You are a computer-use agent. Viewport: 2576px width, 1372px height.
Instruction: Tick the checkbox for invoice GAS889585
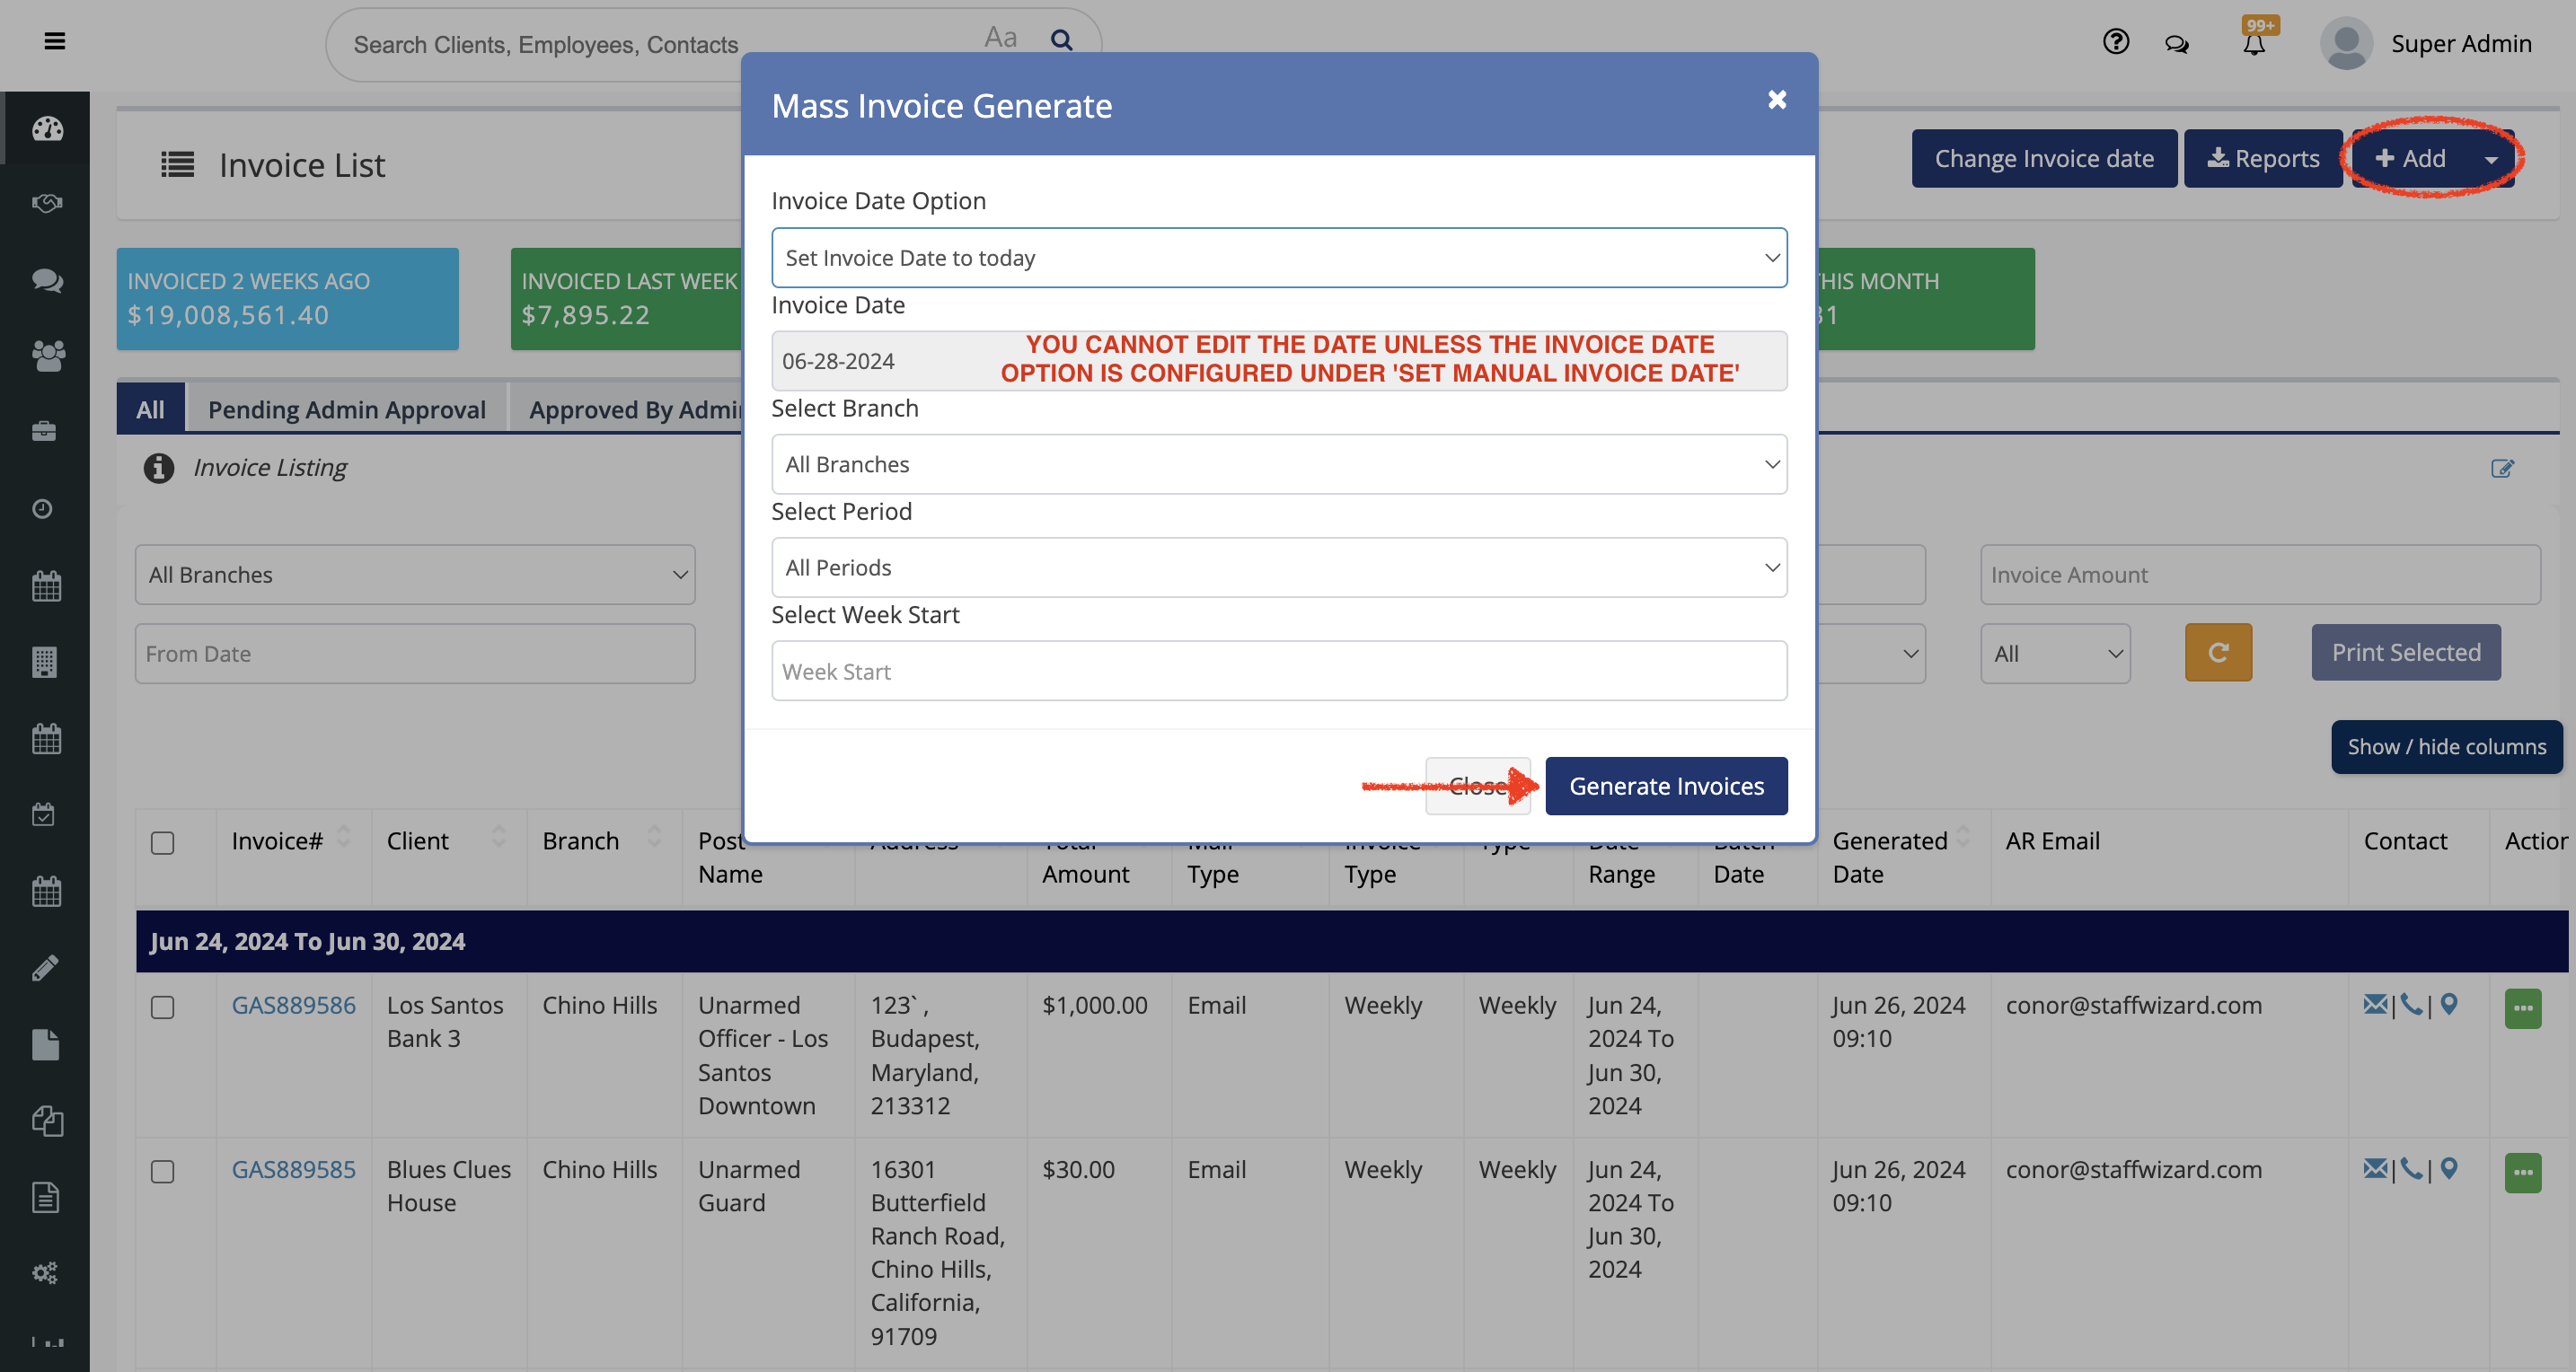[x=162, y=1171]
